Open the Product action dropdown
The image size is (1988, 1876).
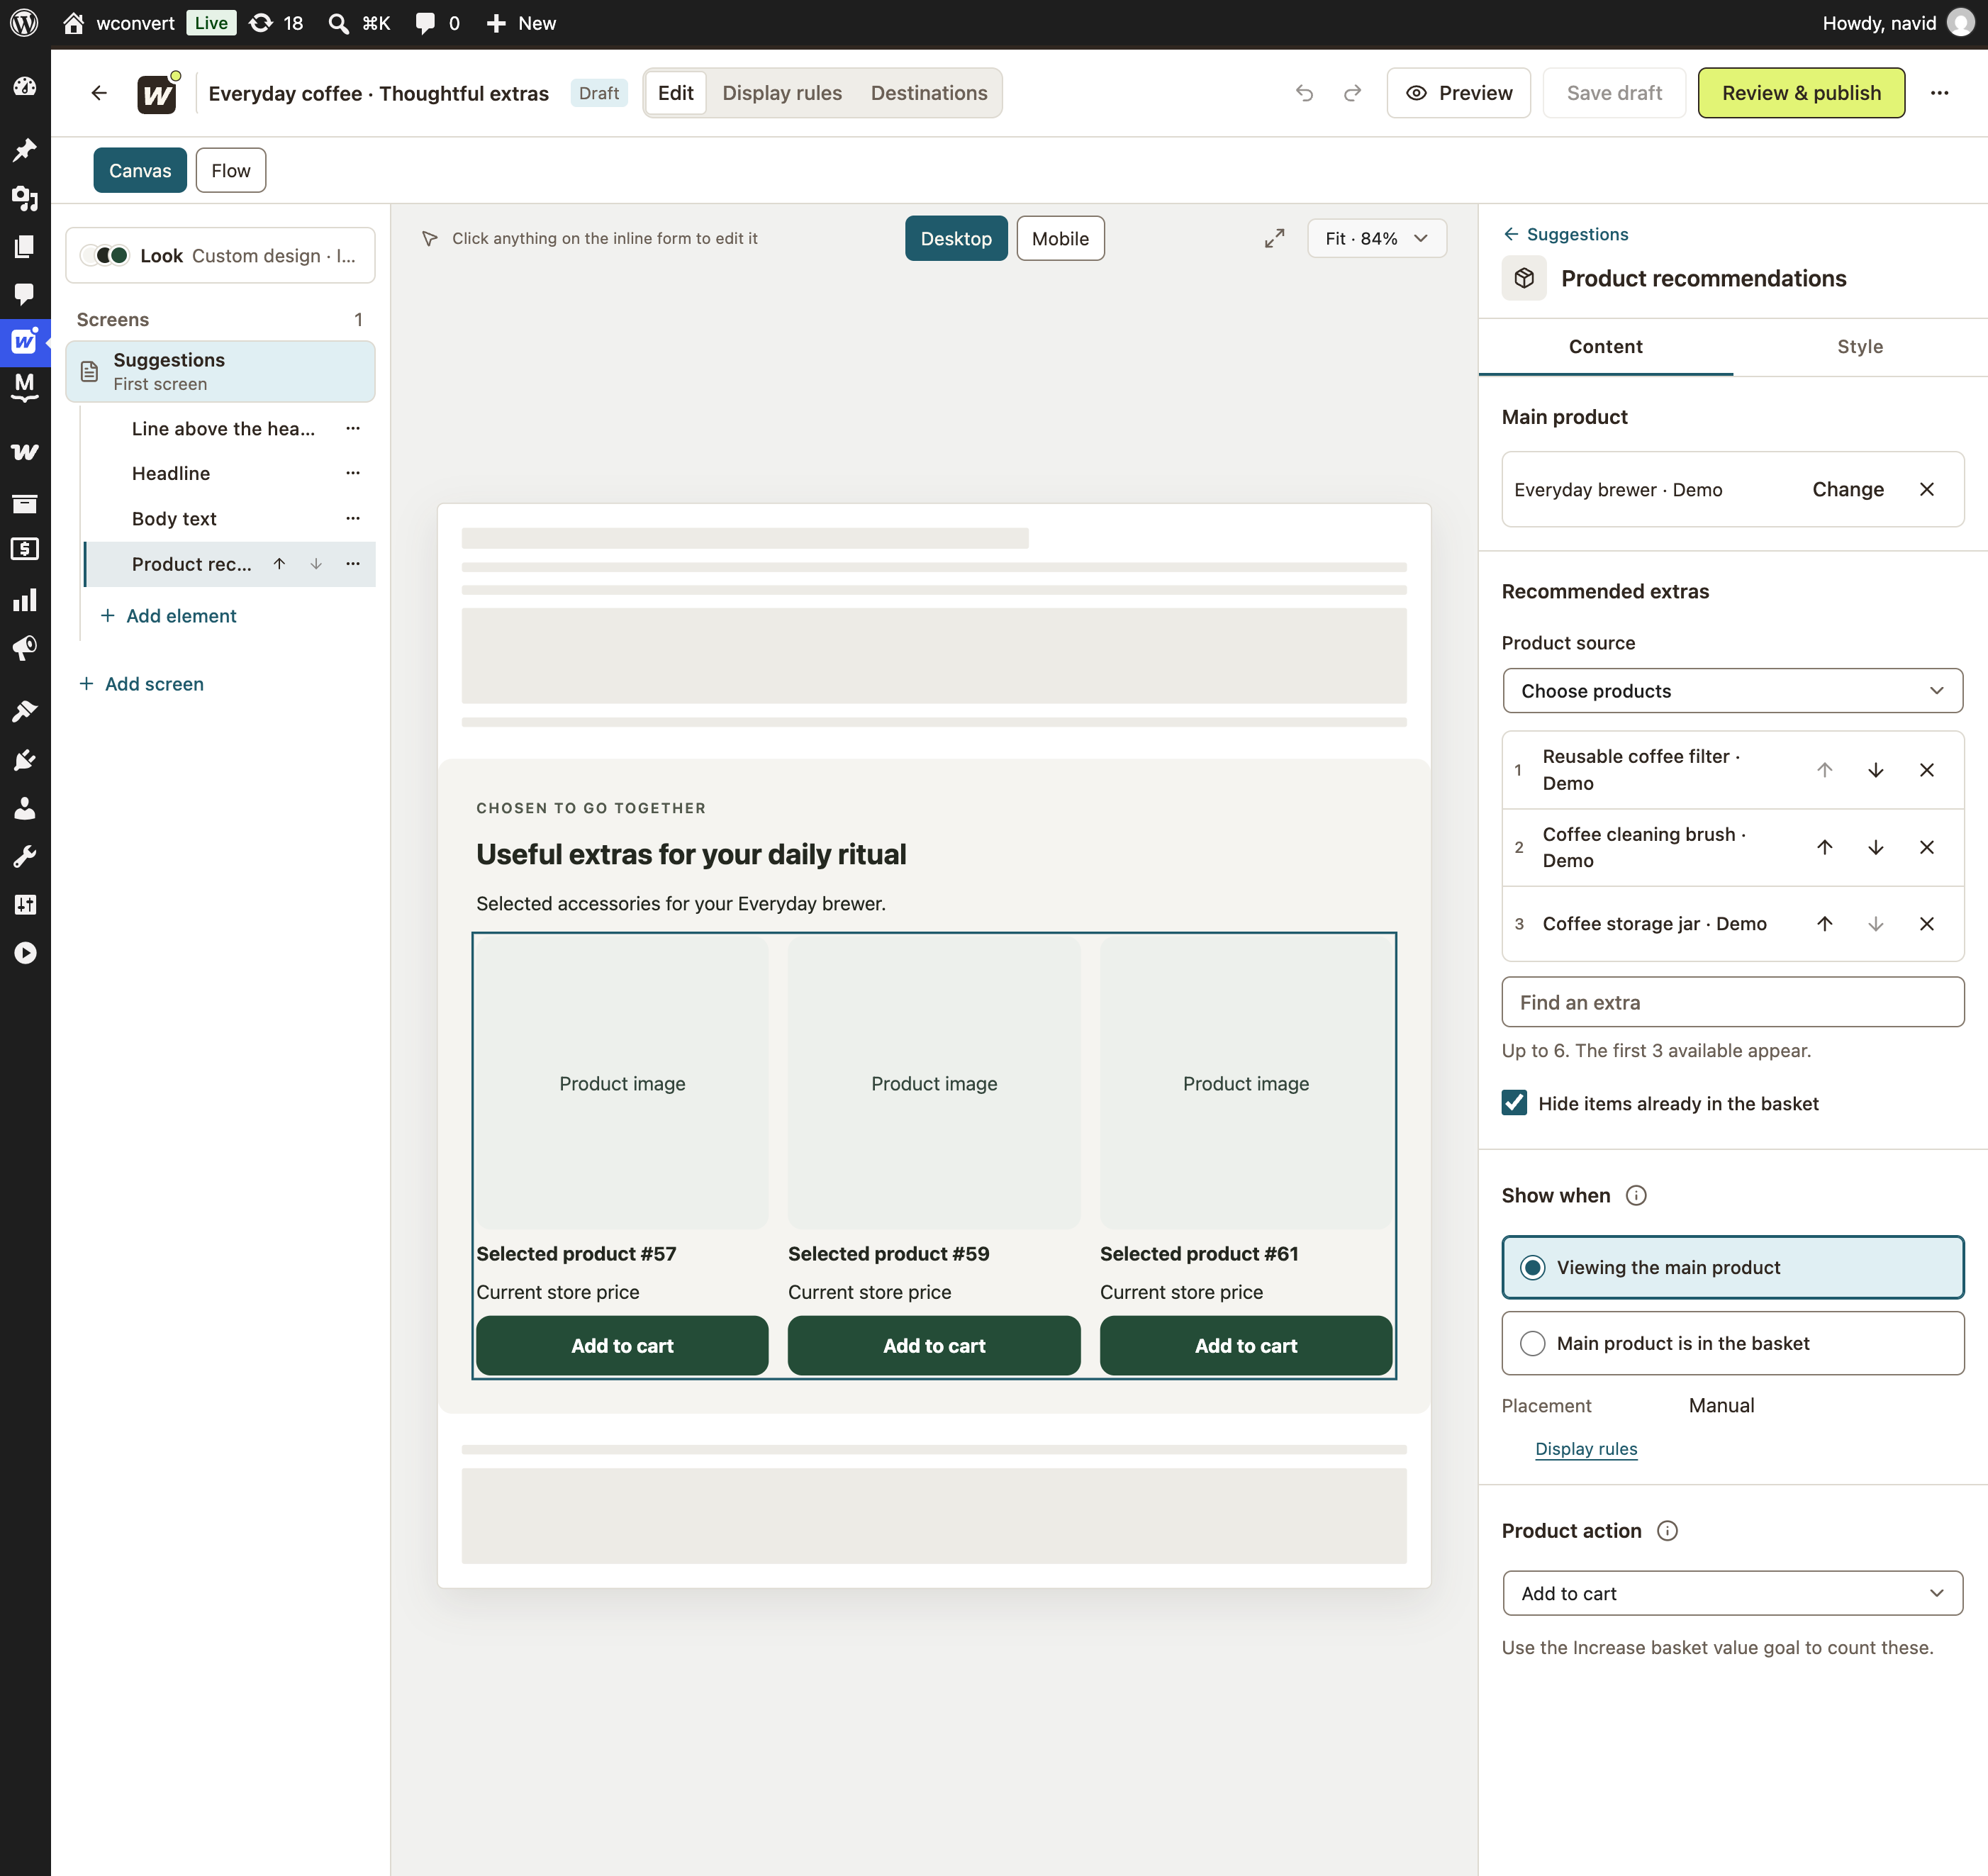[x=1732, y=1593]
